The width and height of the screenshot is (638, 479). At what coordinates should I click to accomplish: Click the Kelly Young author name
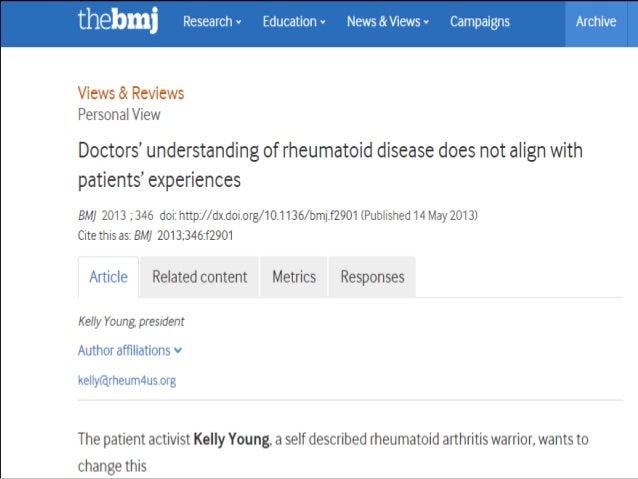pos(107,322)
